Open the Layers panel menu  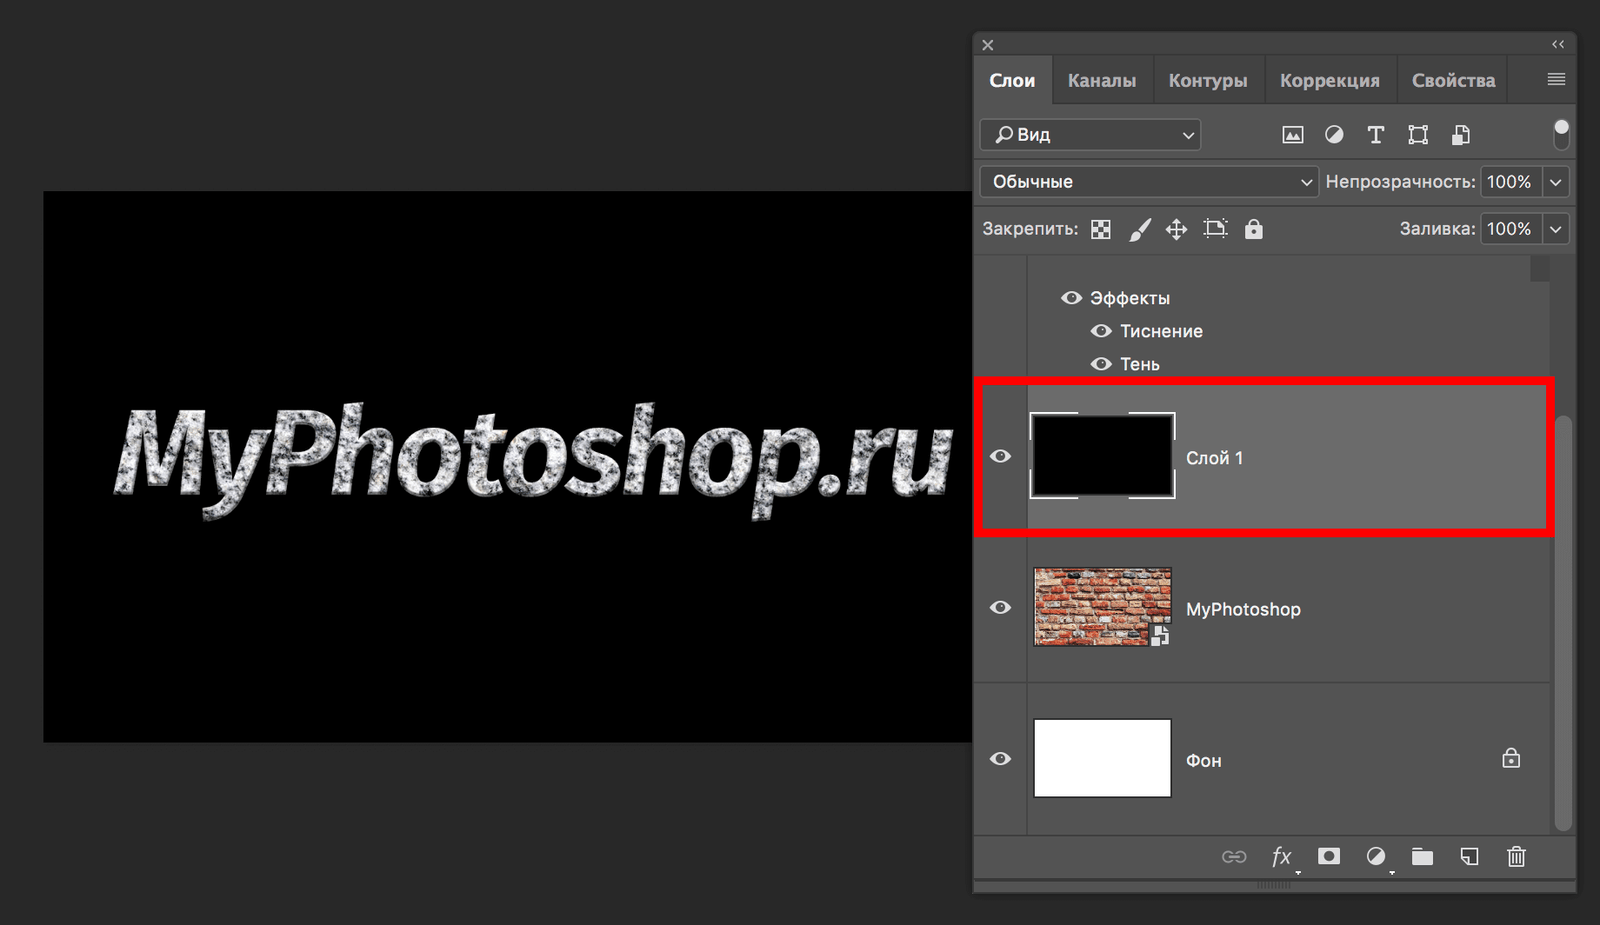[1554, 79]
